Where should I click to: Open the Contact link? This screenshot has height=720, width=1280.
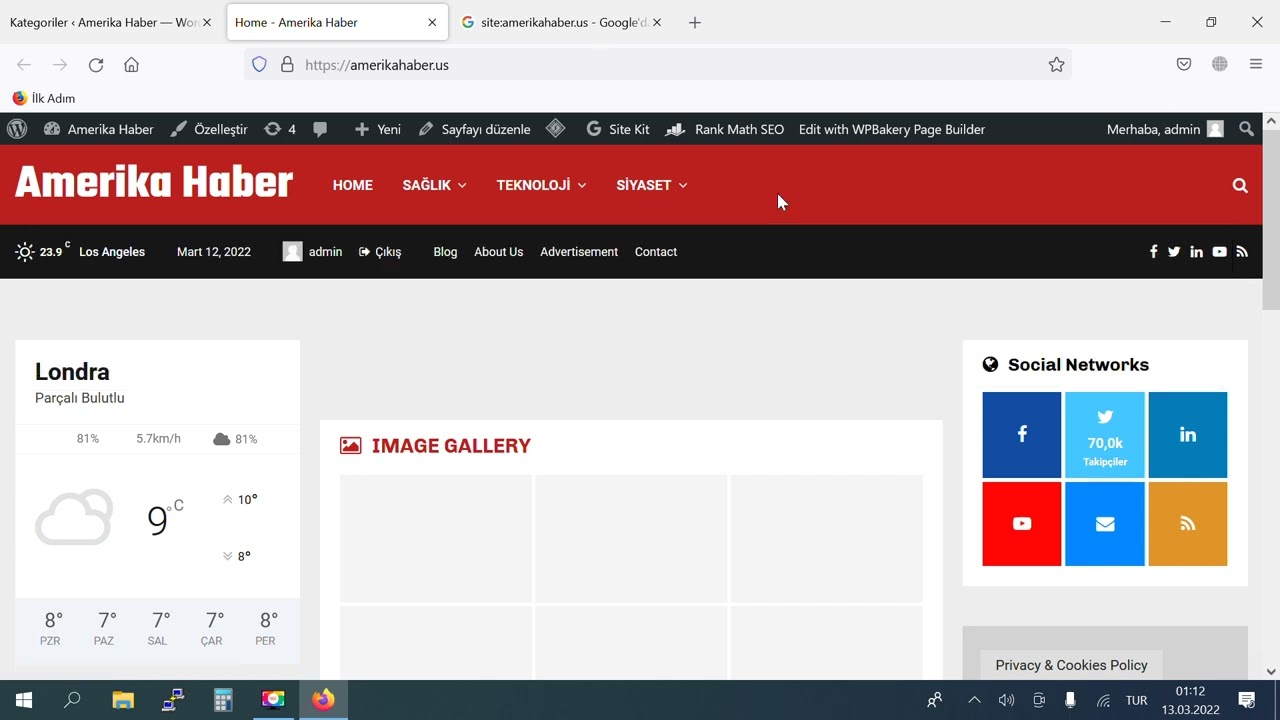(656, 252)
